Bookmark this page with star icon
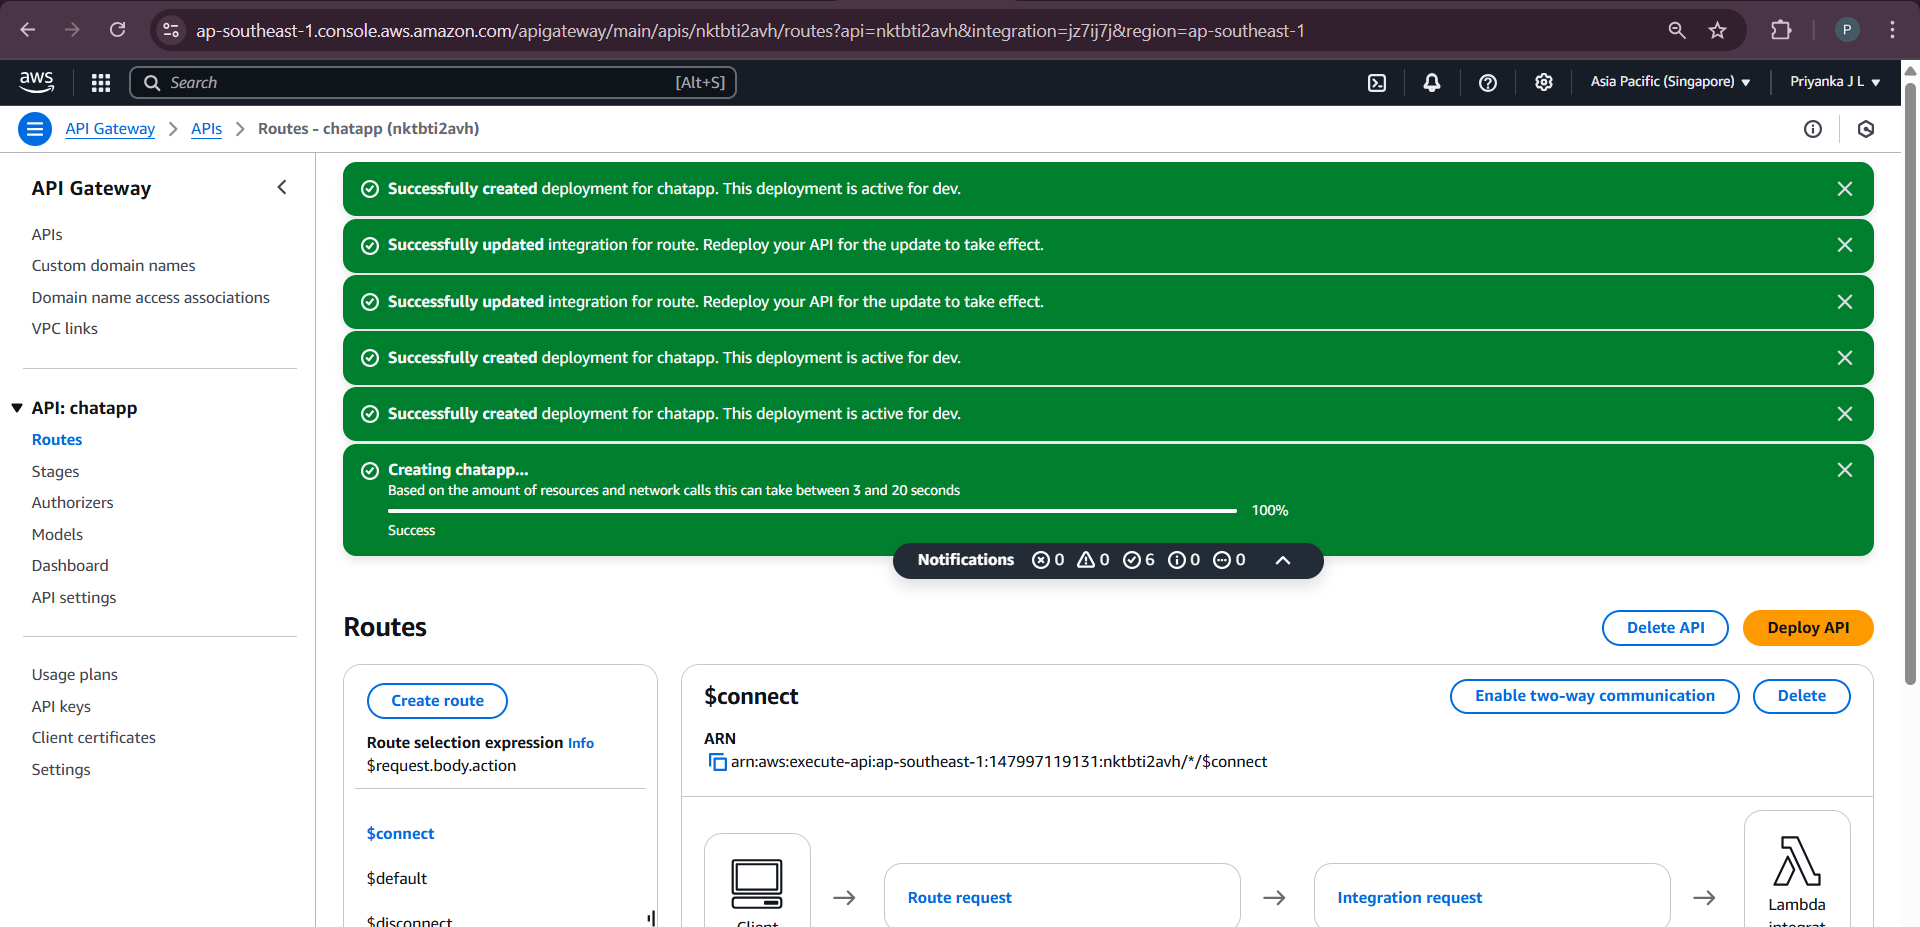This screenshot has height=927, width=1920. pyautogui.click(x=1718, y=30)
